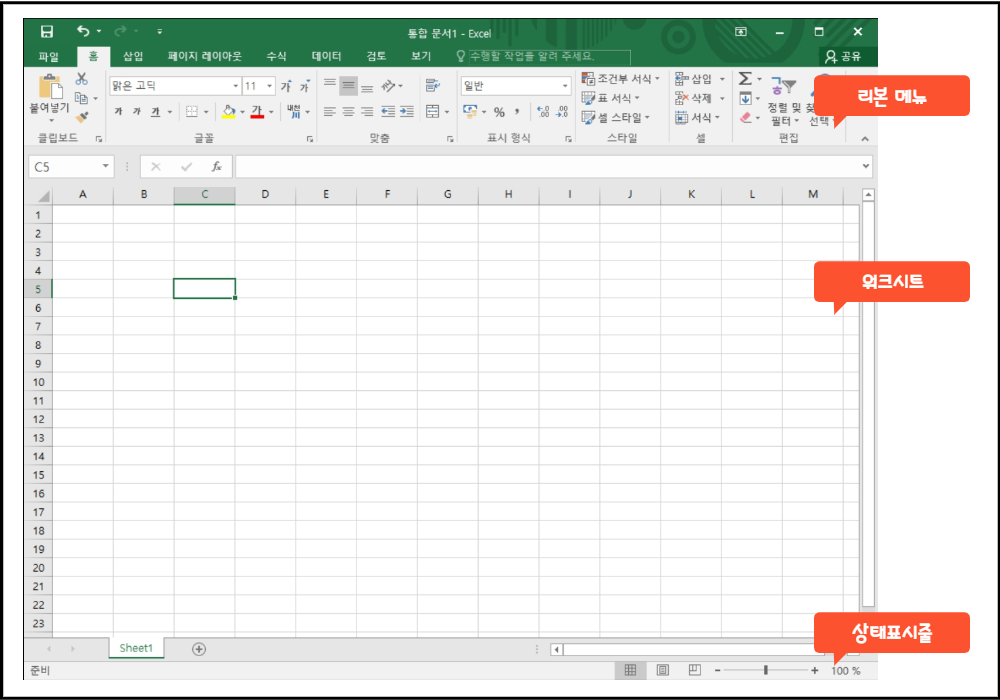The image size is (1000, 700).
Task: Open the font name dropdown
Action: coord(236,86)
